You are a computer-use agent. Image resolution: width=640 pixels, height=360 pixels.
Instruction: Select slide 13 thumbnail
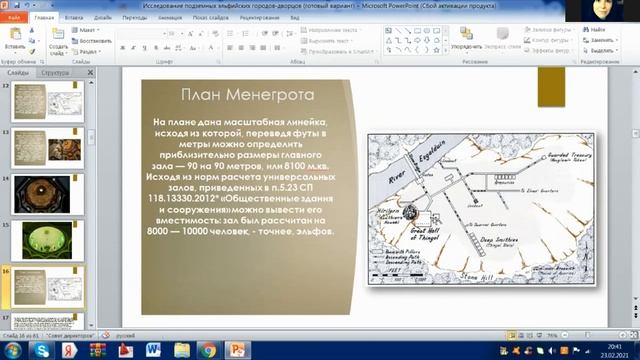tap(48, 148)
